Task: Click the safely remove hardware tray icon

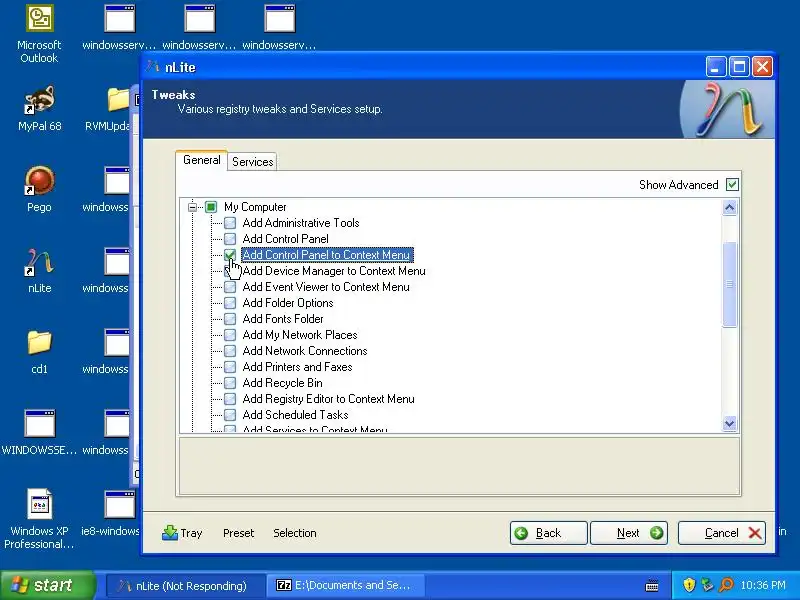Action: coord(707,585)
